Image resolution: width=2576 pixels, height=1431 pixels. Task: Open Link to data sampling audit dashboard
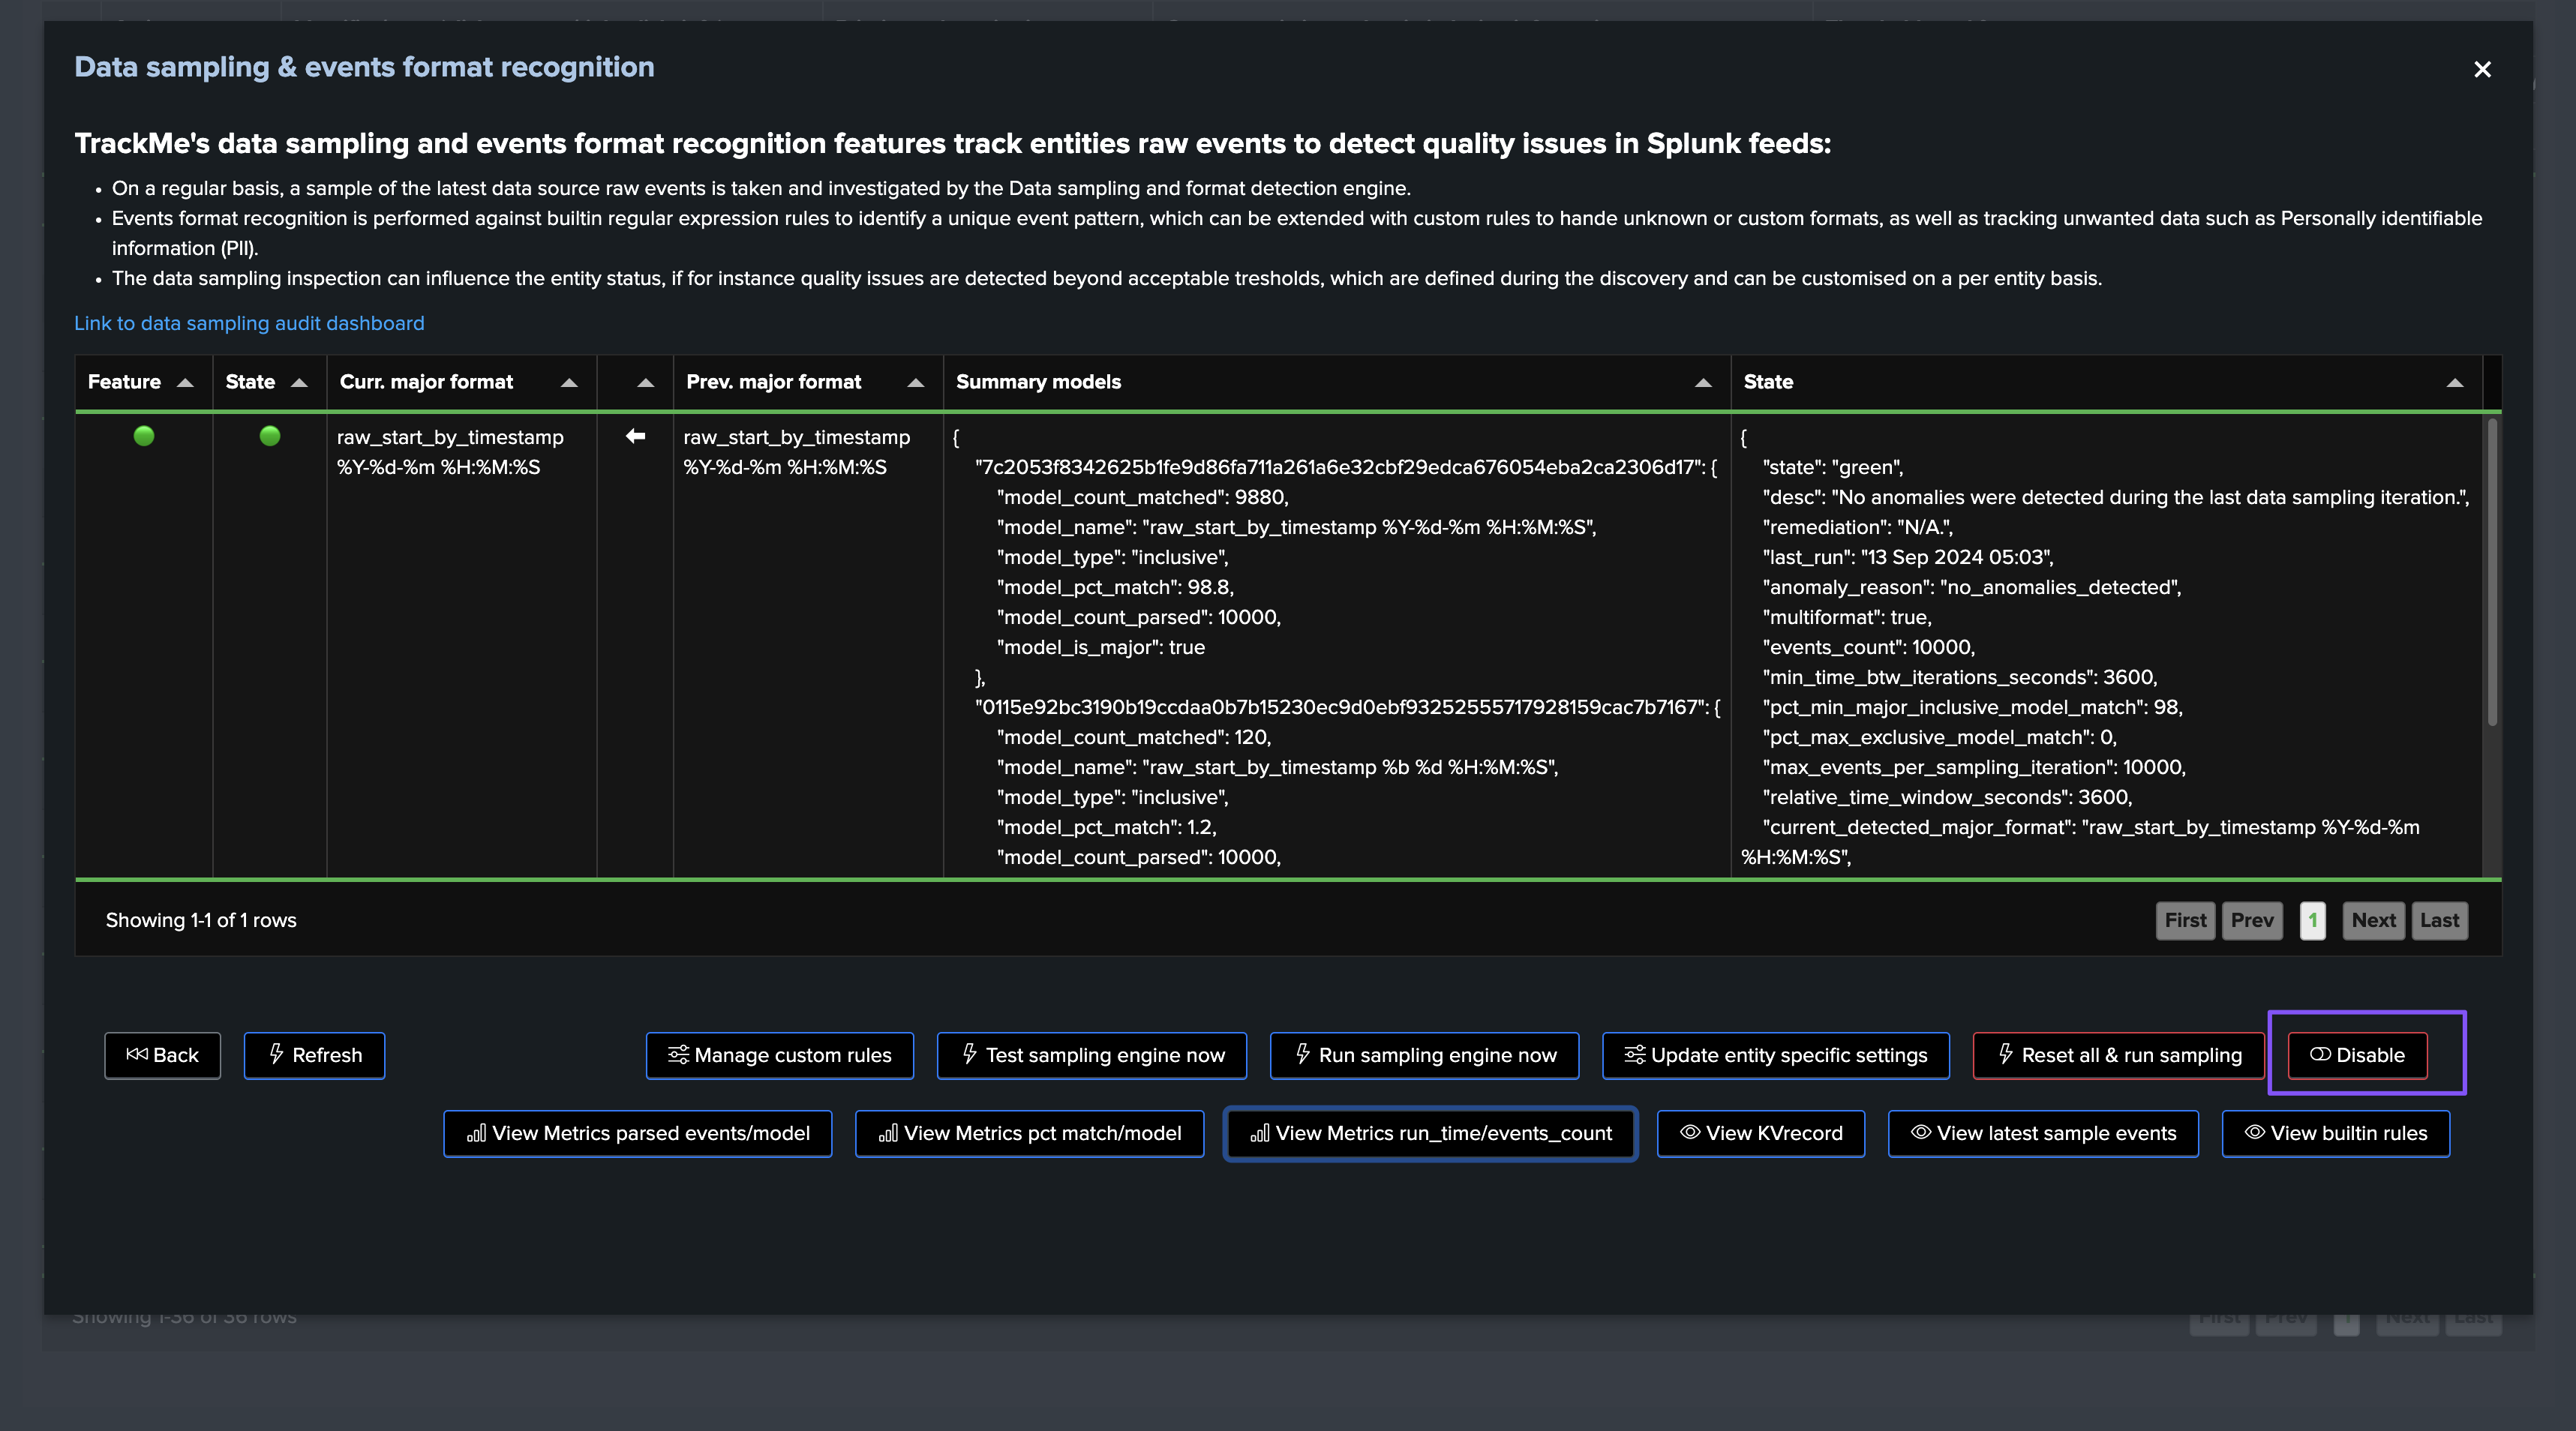pos(249,323)
